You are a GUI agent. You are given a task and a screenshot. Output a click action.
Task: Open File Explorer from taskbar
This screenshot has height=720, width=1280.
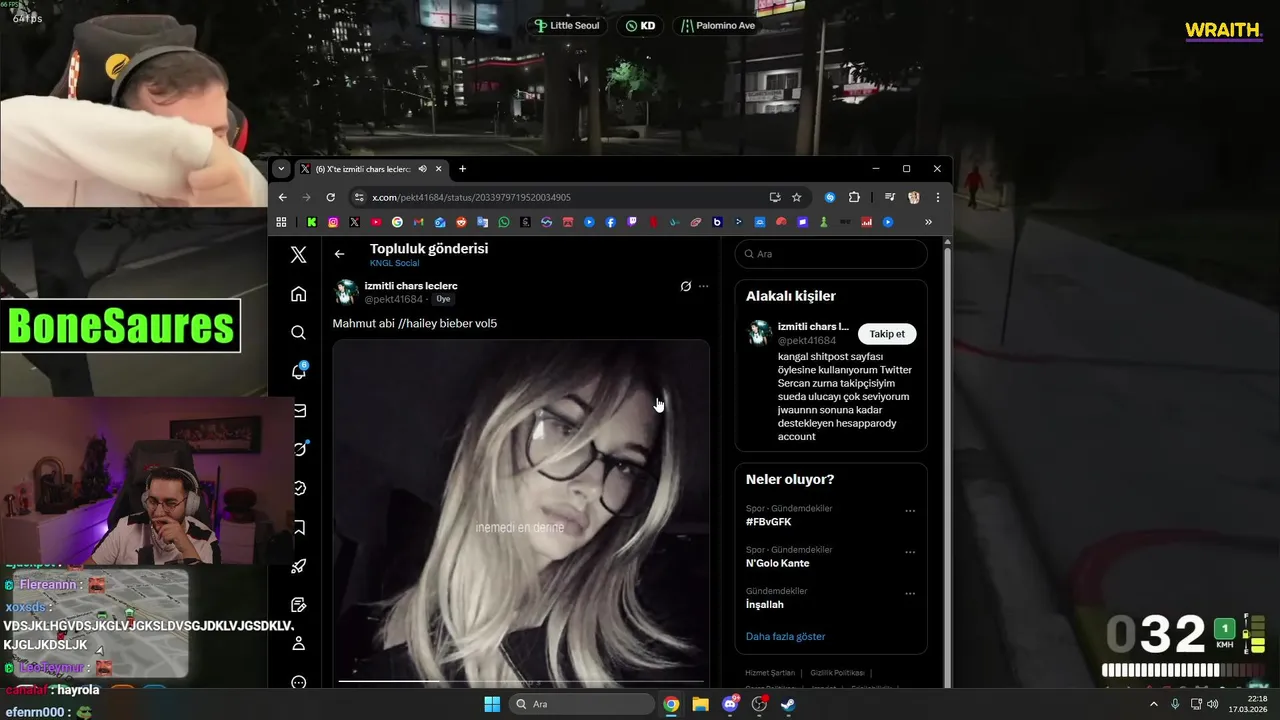[x=700, y=704]
